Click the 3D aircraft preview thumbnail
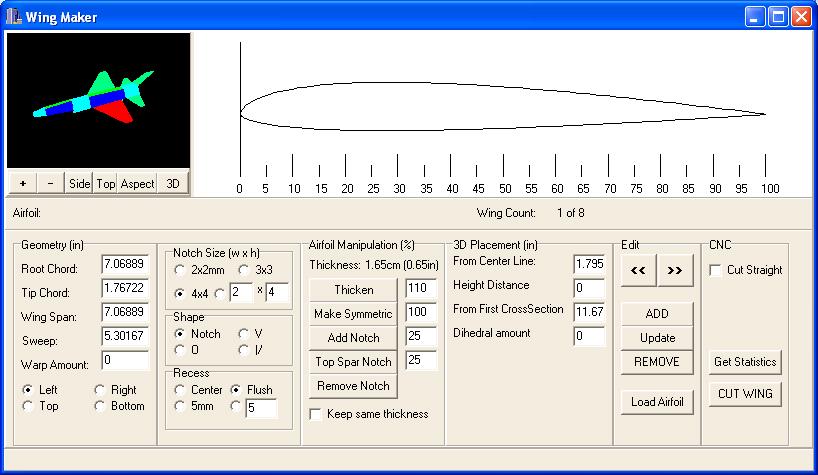Image resolution: width=818 pixels, height=475 pixels. pyautogui.click(x=99, y=101)
